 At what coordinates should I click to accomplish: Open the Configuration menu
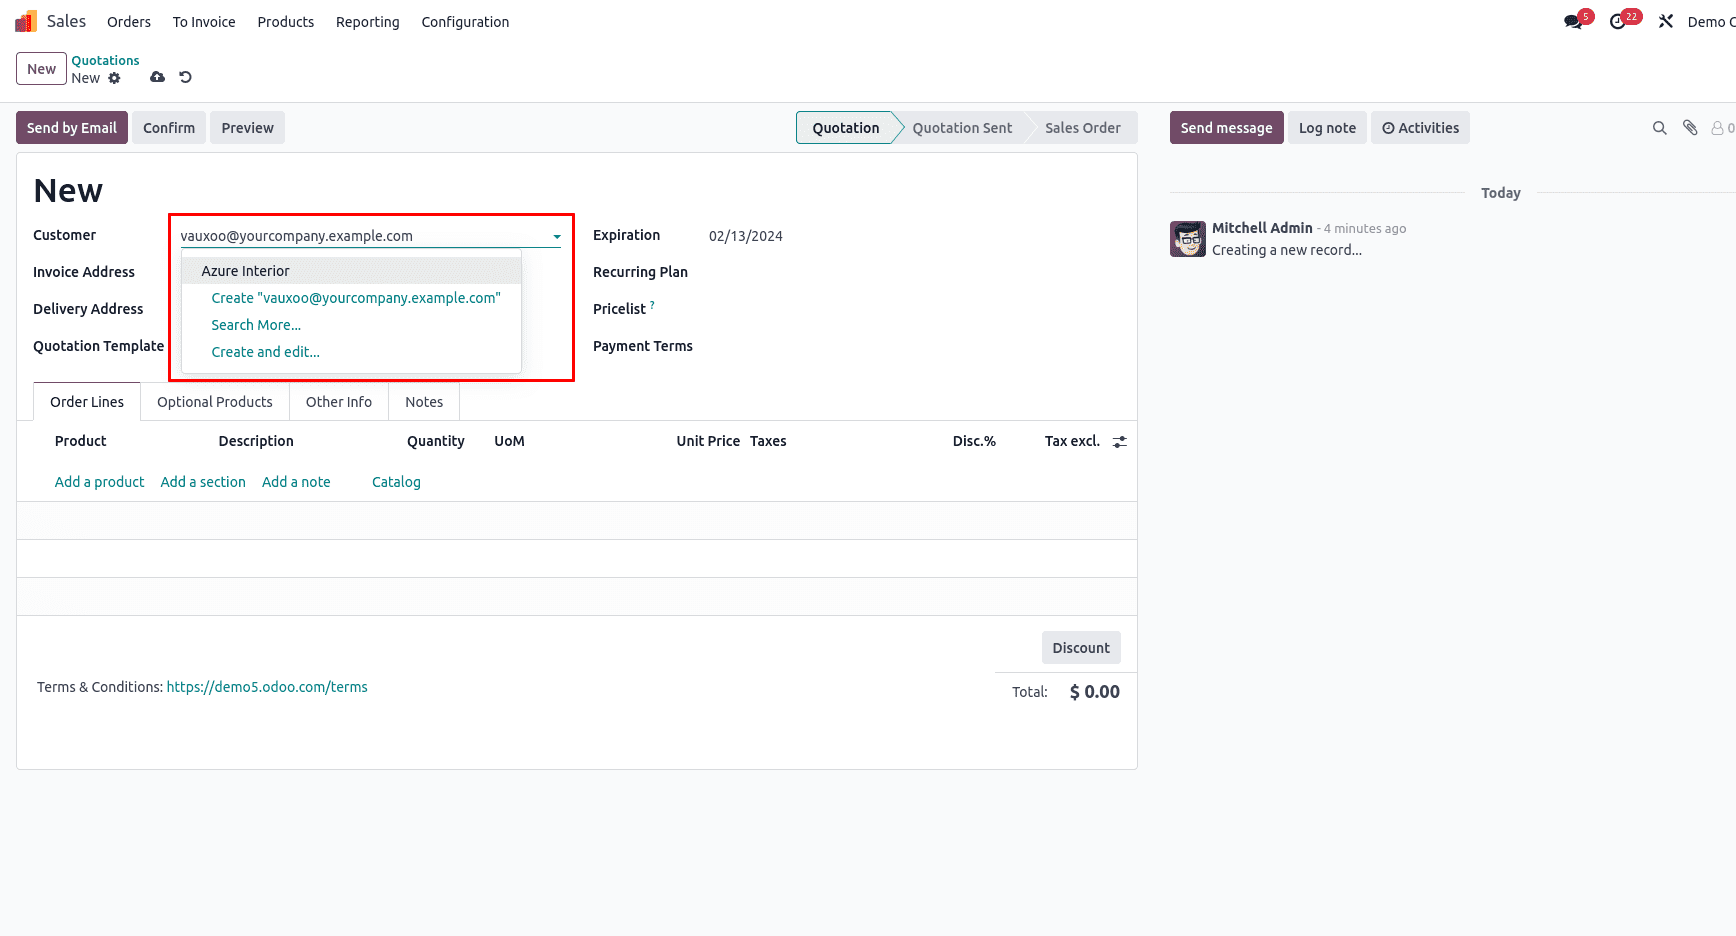coord(465,22)
